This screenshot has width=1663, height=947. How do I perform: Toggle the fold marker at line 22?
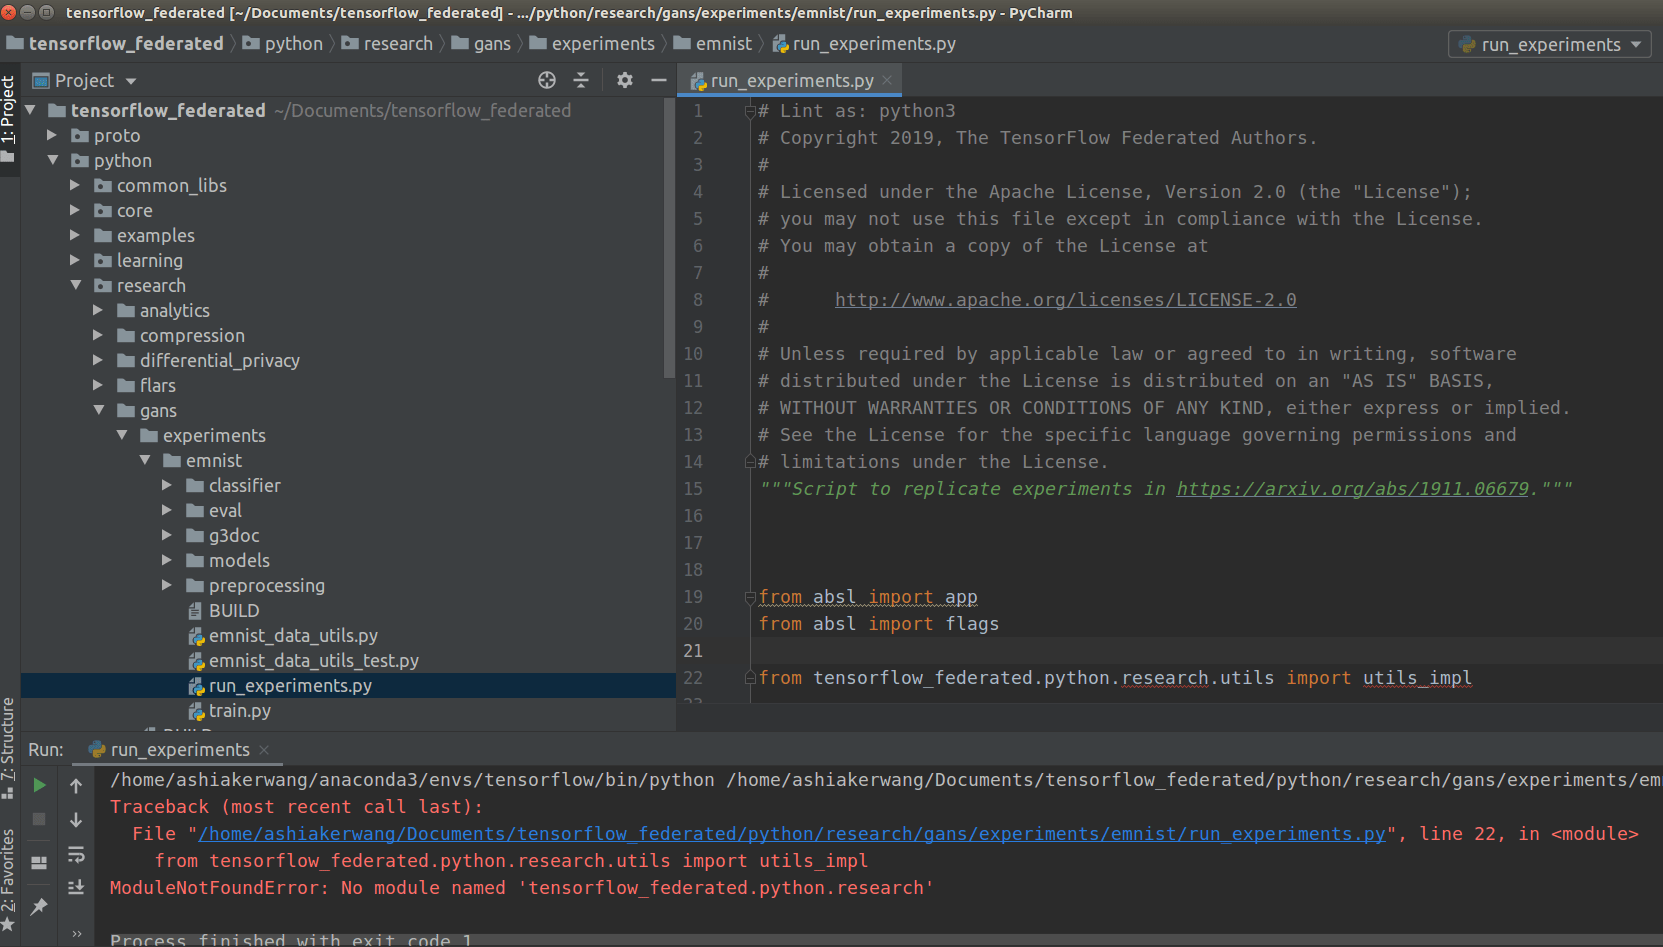(750, 678)
